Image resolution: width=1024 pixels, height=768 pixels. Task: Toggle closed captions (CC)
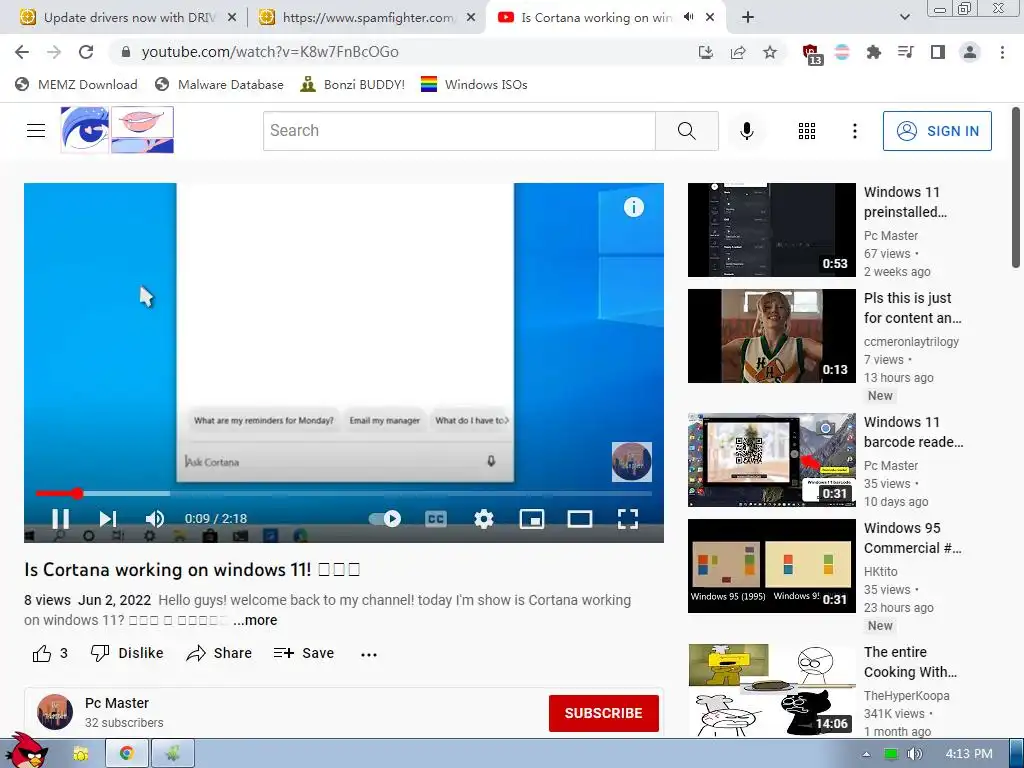coord(436,519)
